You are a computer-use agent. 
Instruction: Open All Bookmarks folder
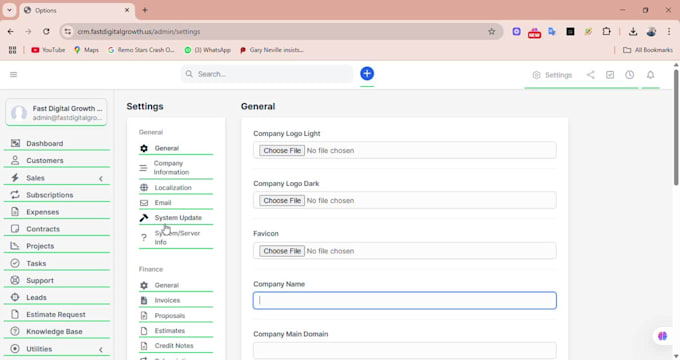pyautogui.click(x=648, y=50)
